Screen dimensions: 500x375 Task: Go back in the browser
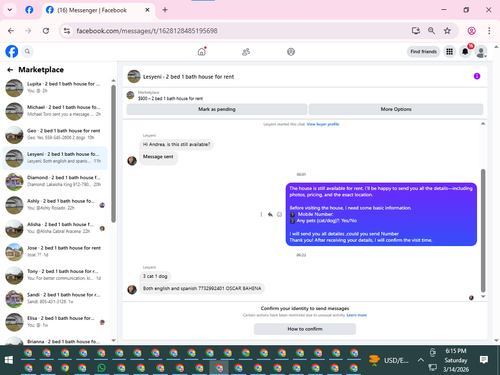(11, 31)
